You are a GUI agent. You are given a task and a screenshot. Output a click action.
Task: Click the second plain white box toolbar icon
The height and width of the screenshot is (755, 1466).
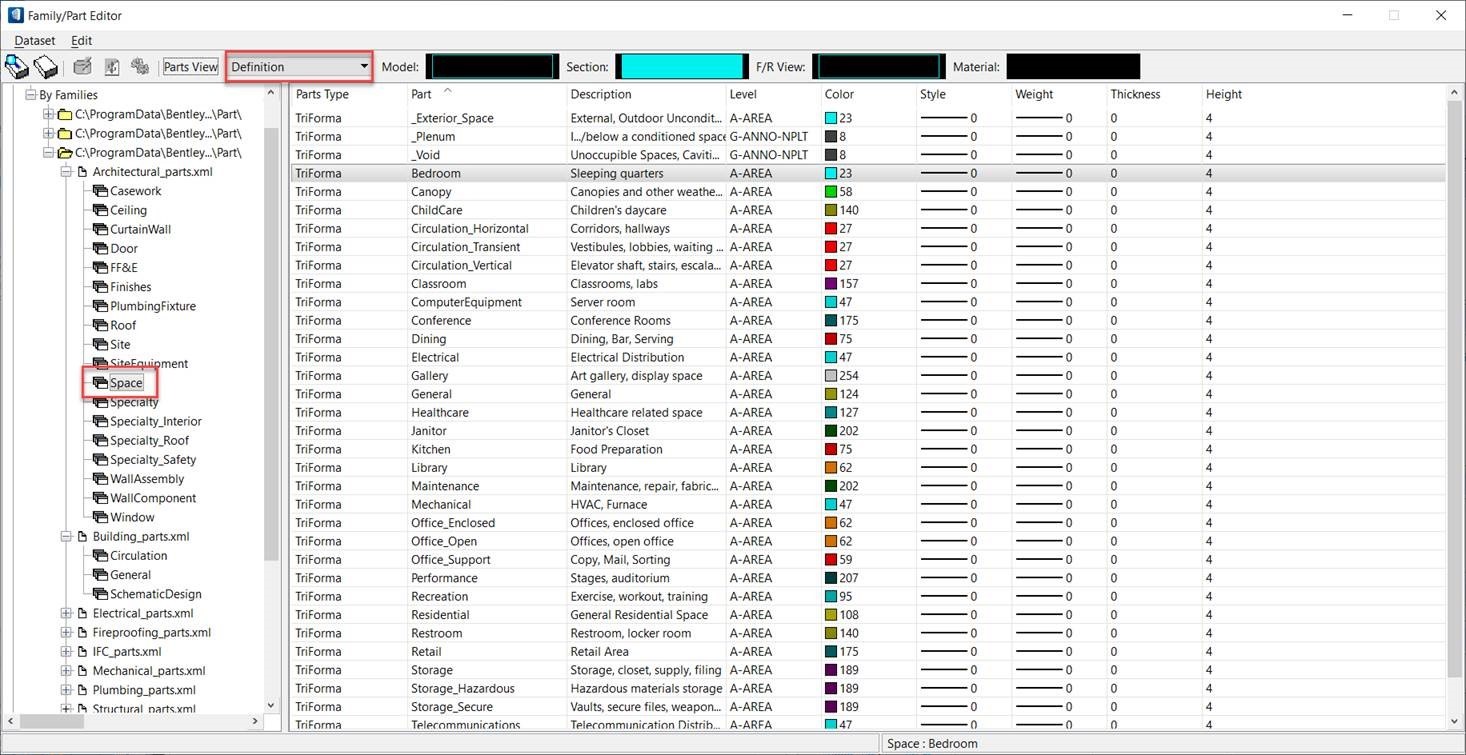46,67
